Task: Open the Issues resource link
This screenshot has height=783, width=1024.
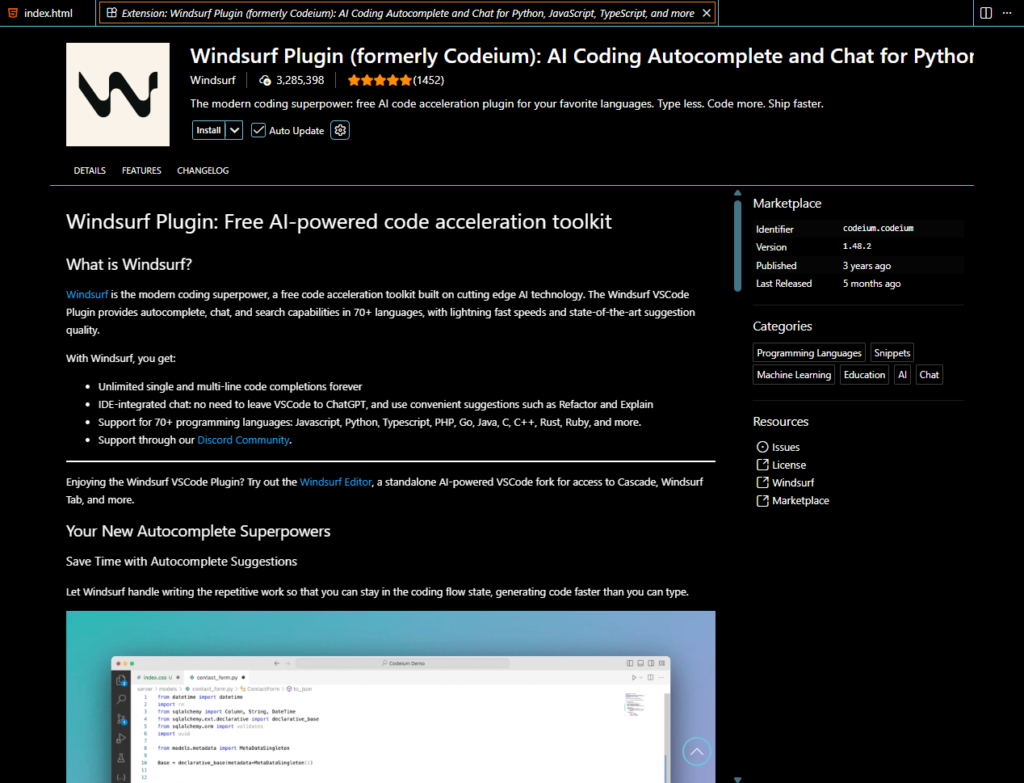Action: tap(785, 447)
